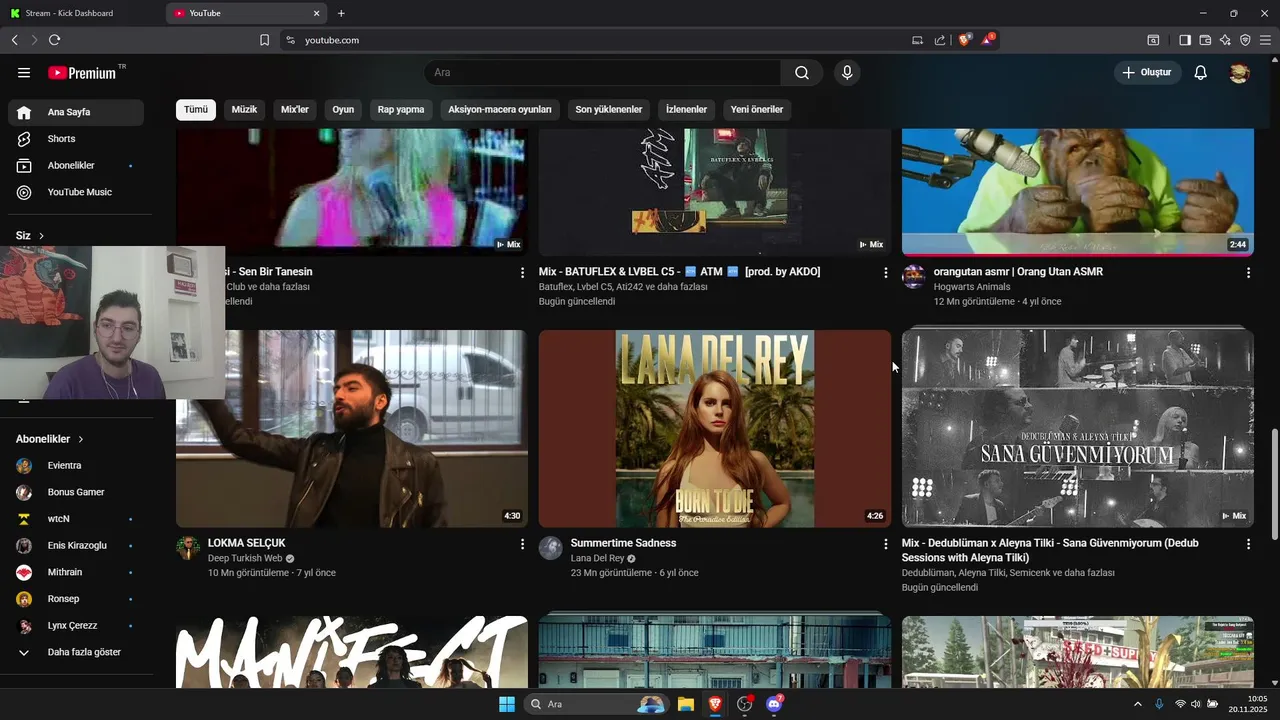The width and height of the screenshot is (1280, 720).
Task: Click the Oluştur create button
Action: 1147,73
